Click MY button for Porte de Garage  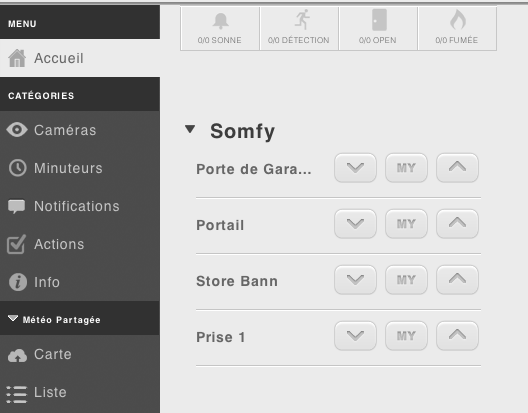[406, 168]
